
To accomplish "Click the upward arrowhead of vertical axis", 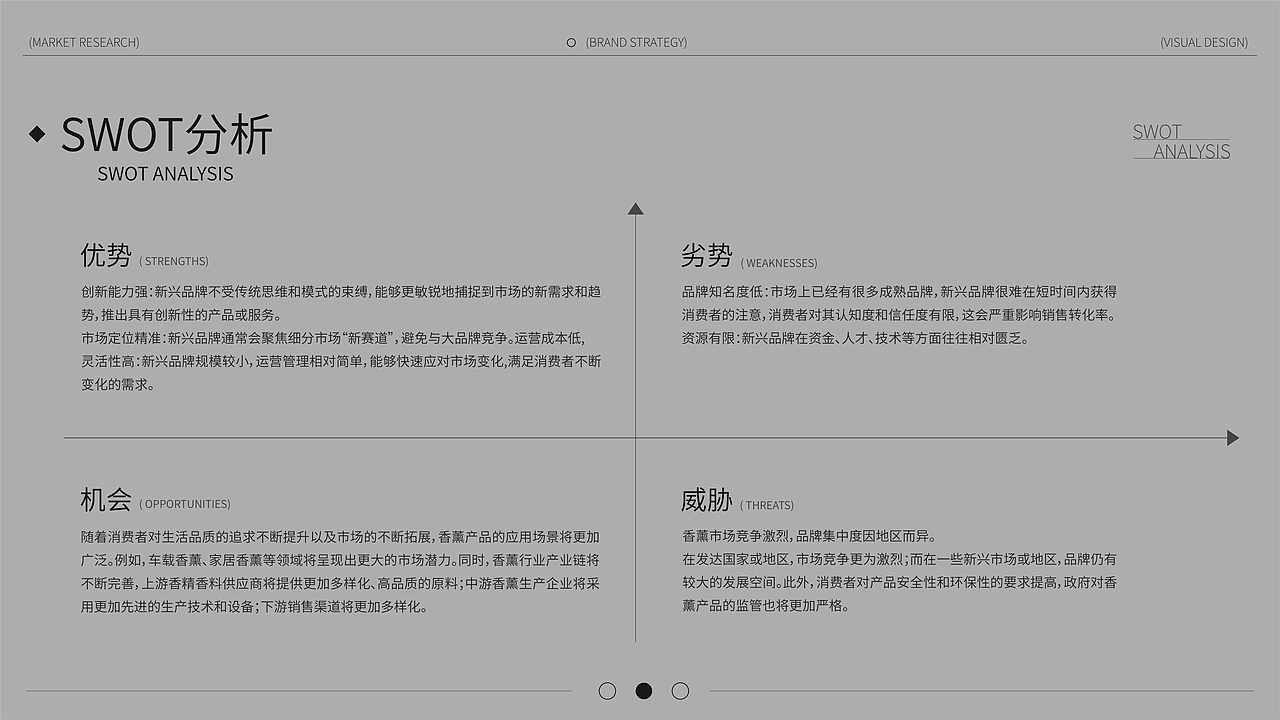I will [x=635, y=209].
